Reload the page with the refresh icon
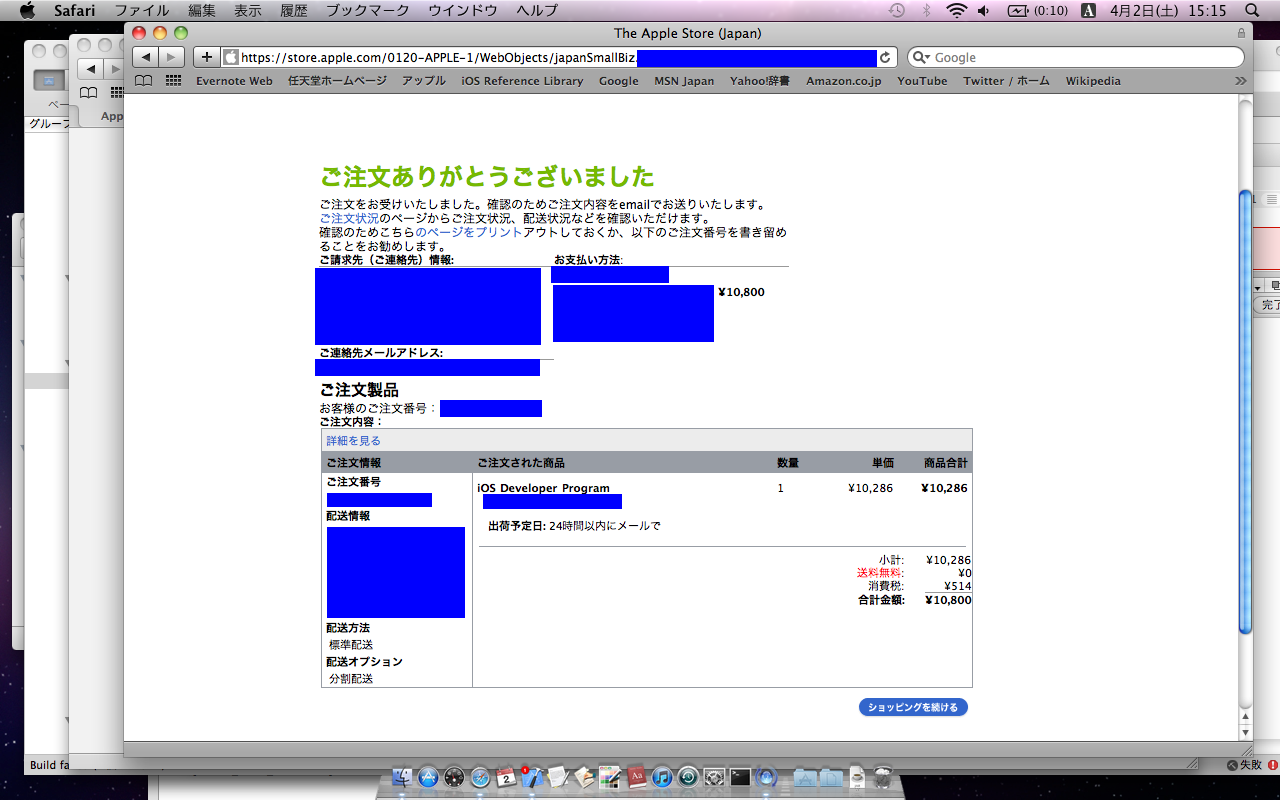This screenshot has width=1280, height=800. tap(885, 57)
